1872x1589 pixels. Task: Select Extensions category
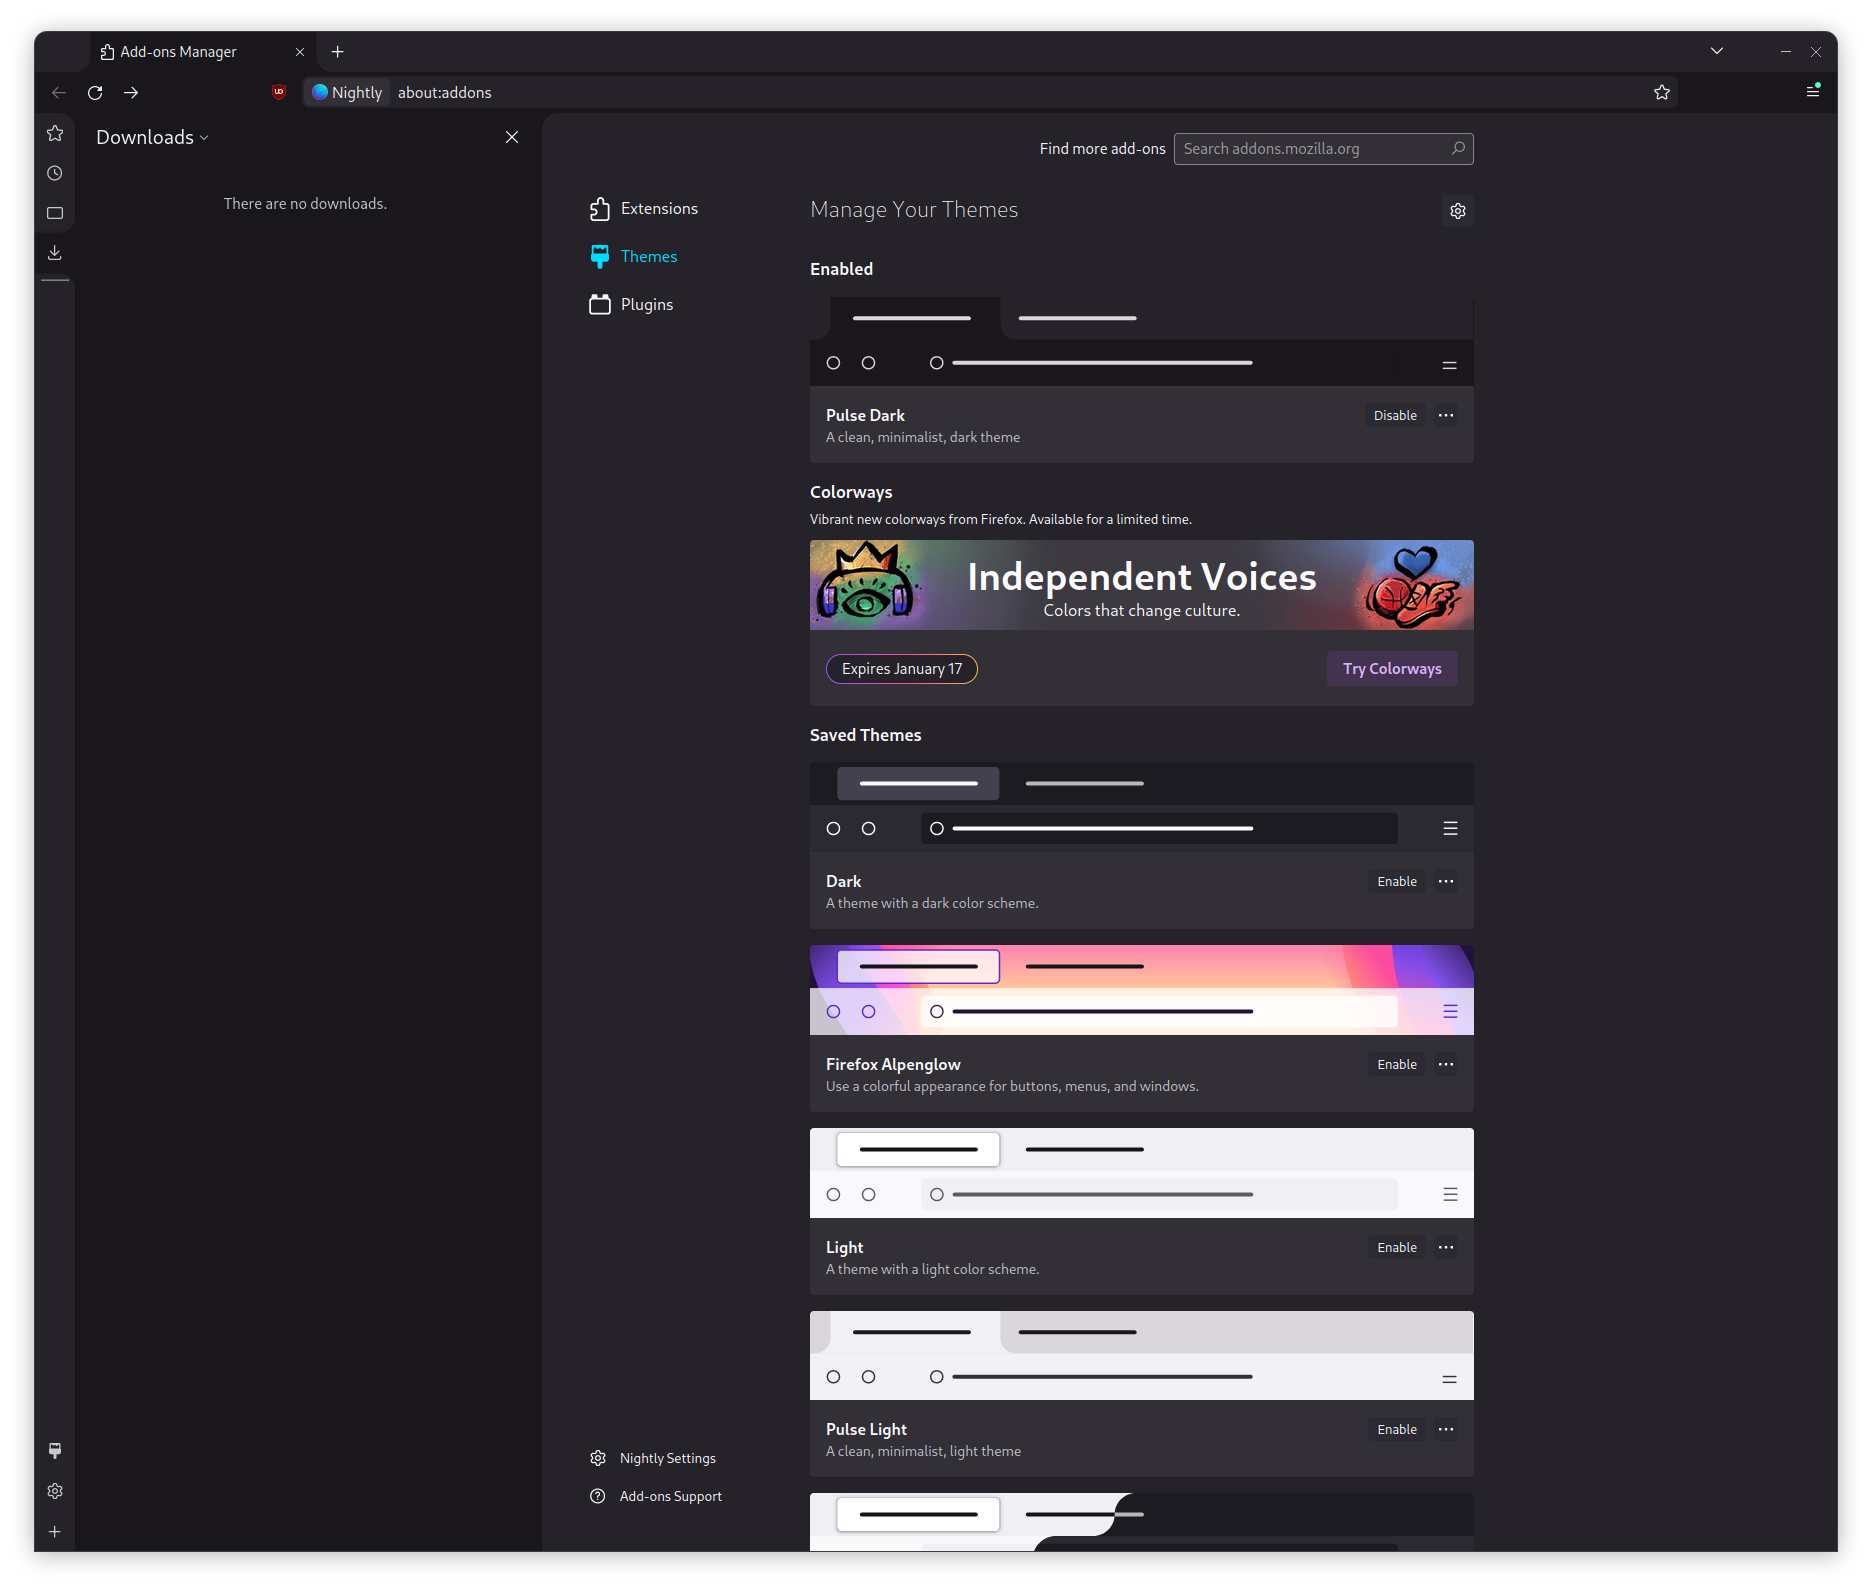644,208
